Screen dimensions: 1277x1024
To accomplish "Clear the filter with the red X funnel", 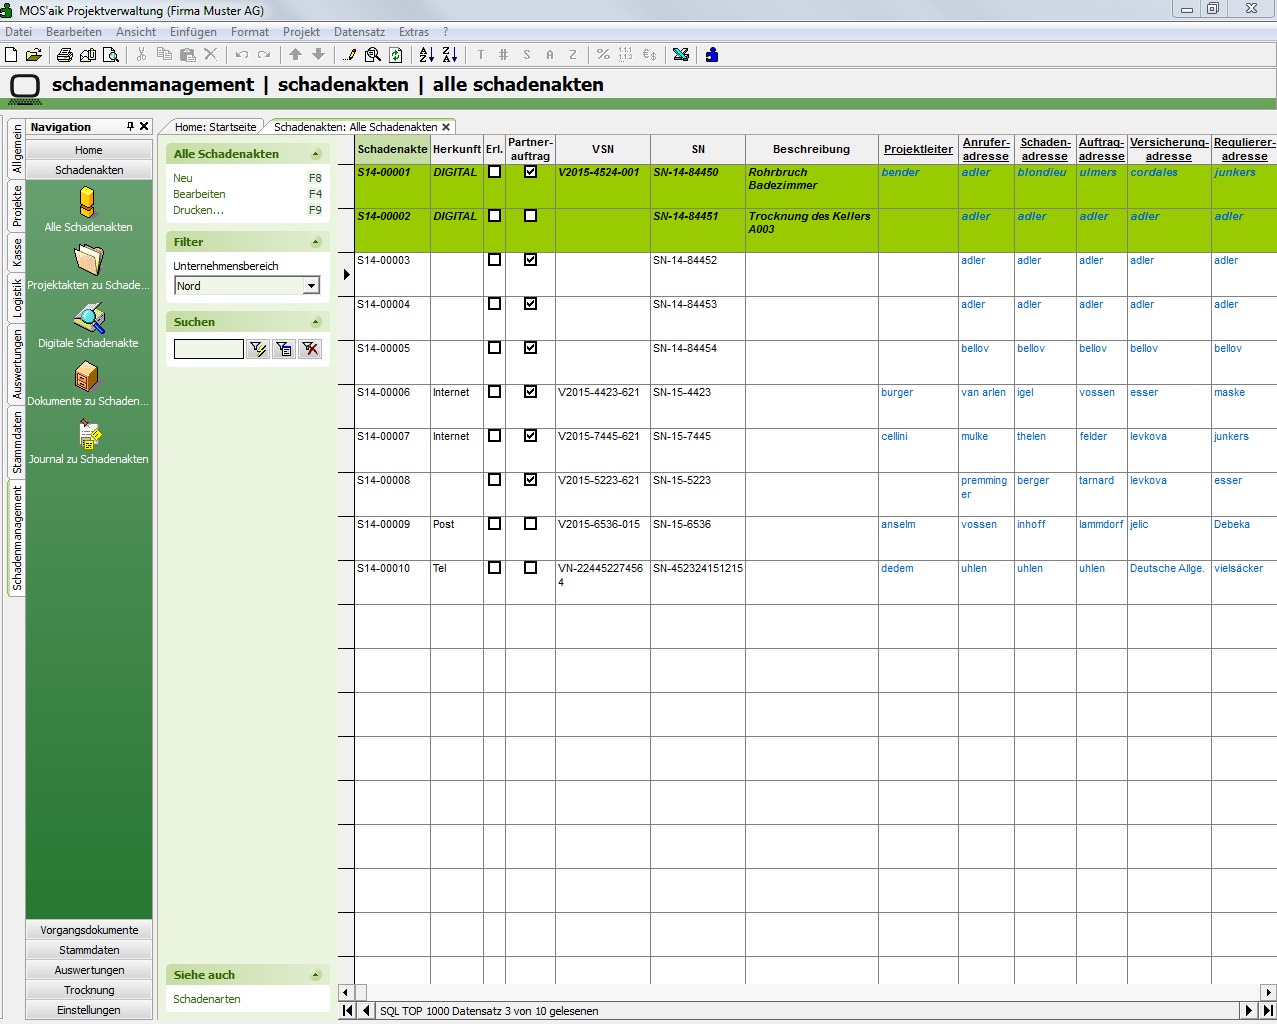I will (311, 349).
